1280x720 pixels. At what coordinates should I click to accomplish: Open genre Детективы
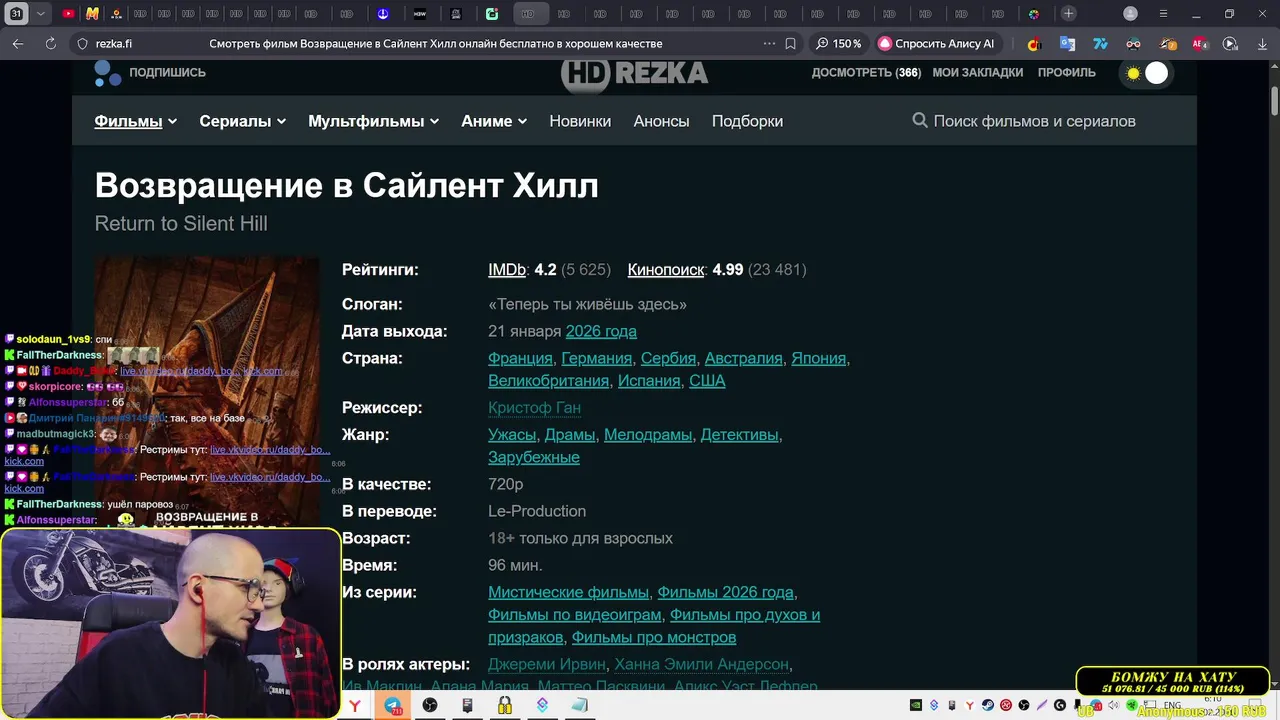click(739, 435)
